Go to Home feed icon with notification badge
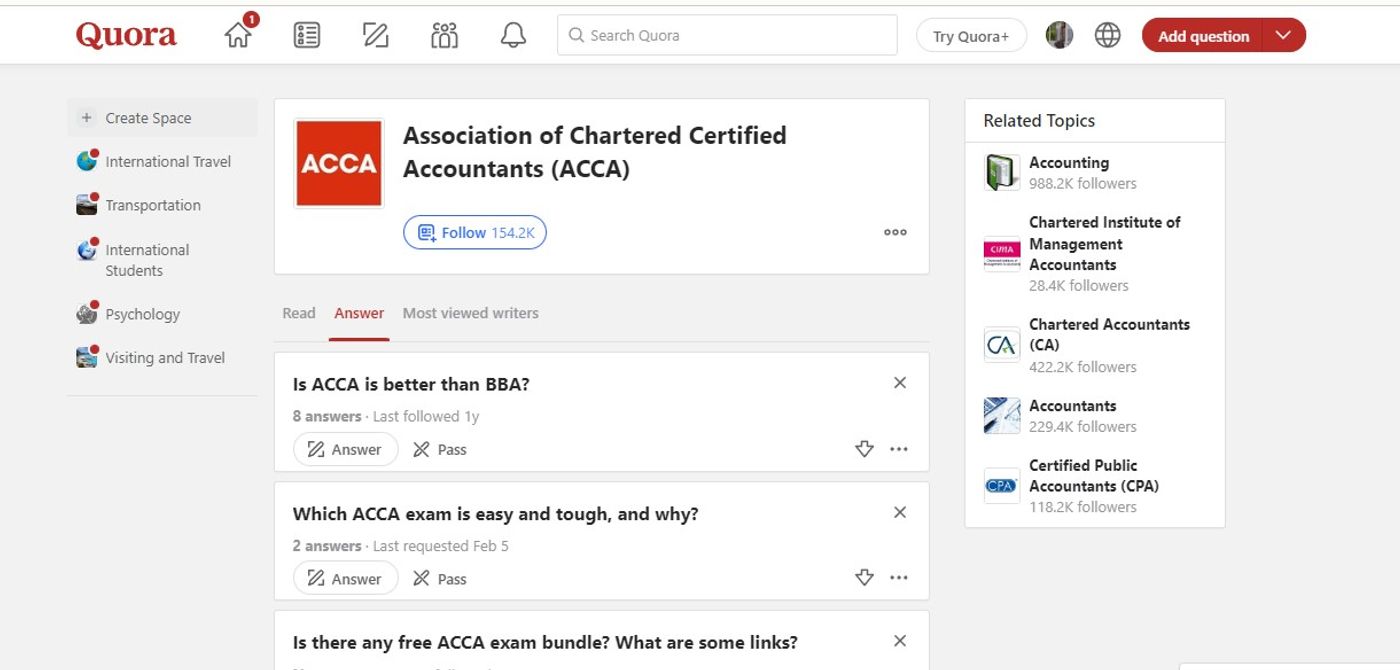 click(240, 33)
